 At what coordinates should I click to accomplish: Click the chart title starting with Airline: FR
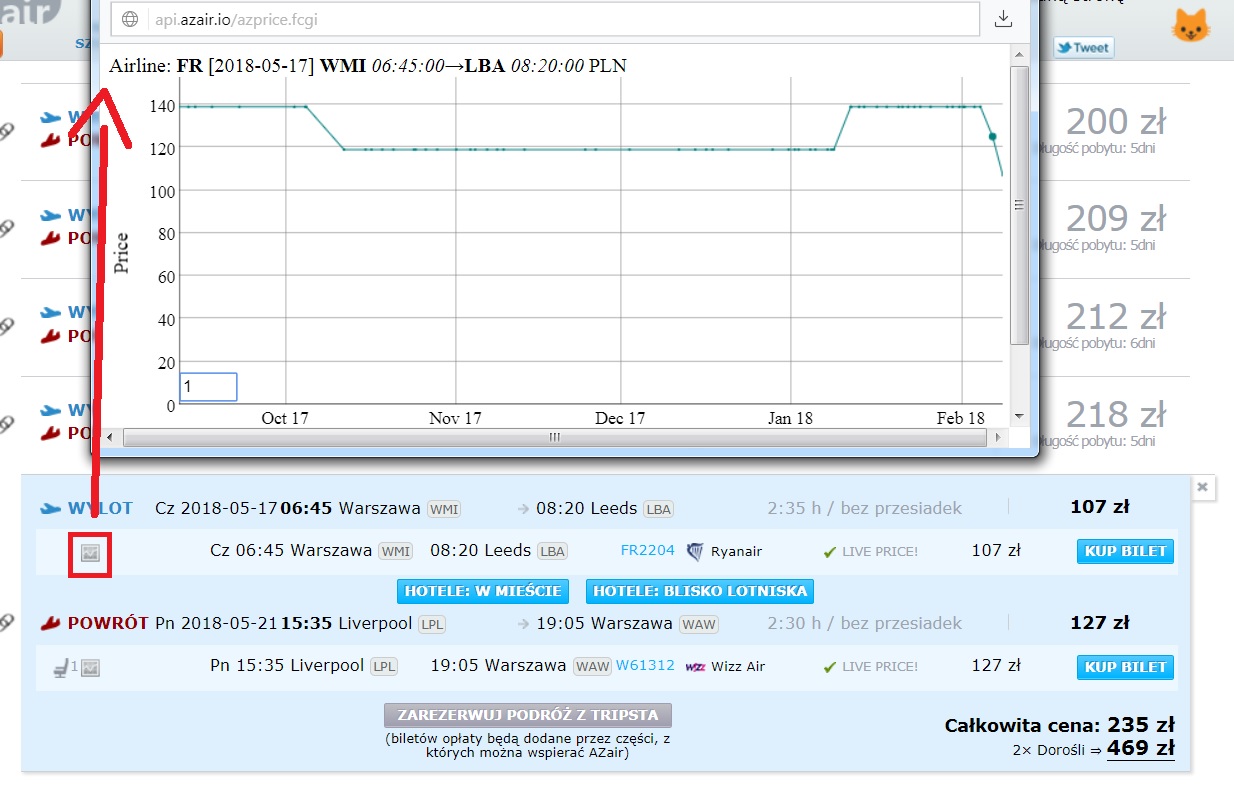tap(368, 66)
